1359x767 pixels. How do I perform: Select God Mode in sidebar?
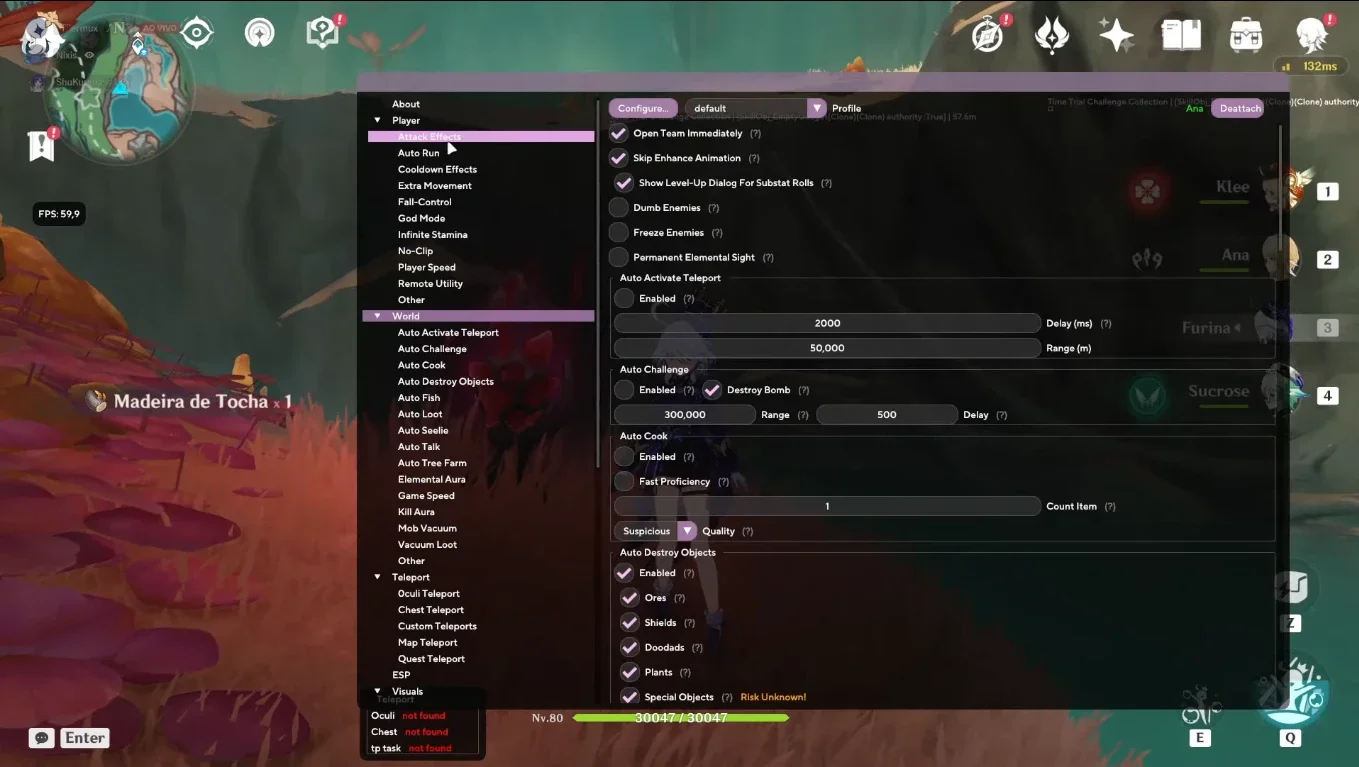[x=421, y=218]
